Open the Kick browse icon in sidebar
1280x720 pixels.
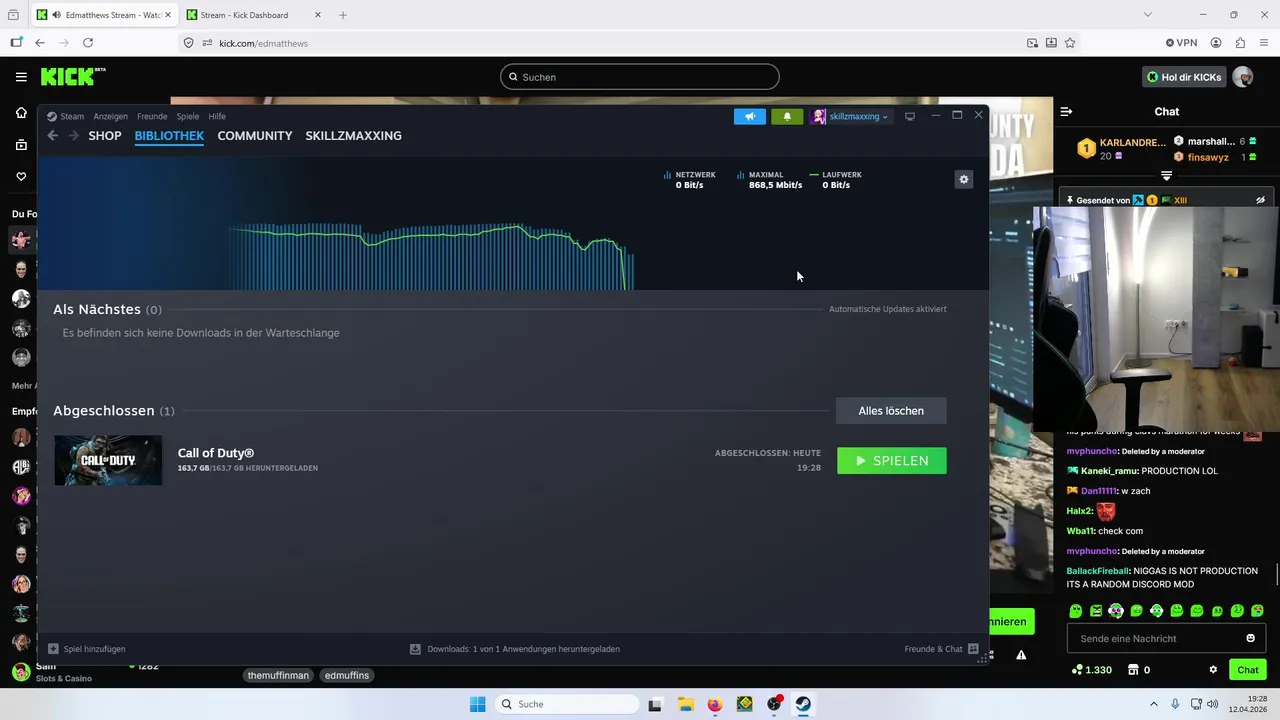coord(21,145)
